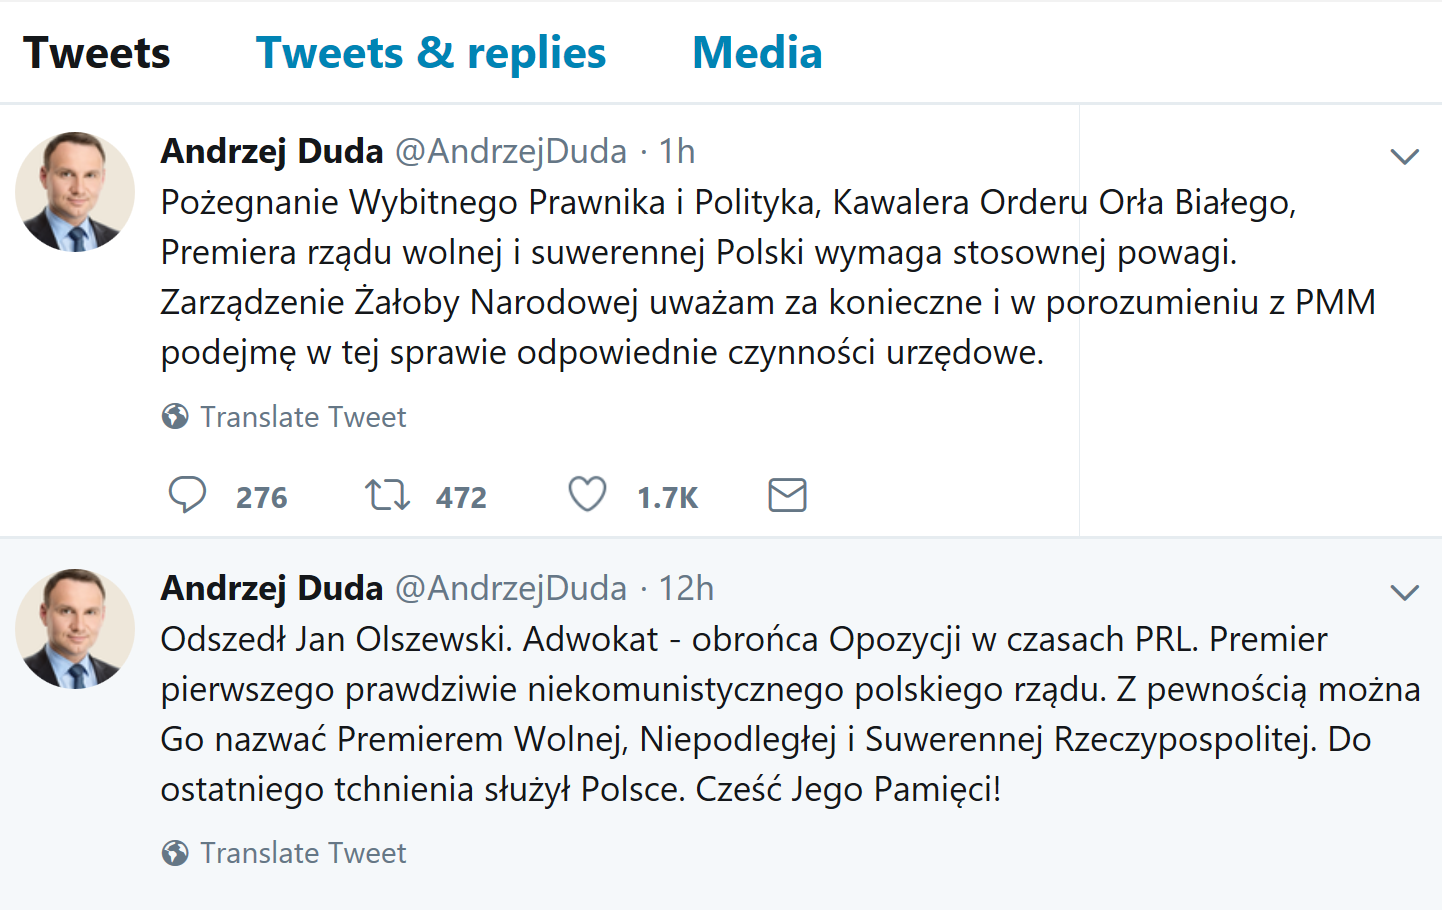Open the Tweets & replies tab
The width and height of the screenshot is (1442, 910).
click(x=431, y=53)
